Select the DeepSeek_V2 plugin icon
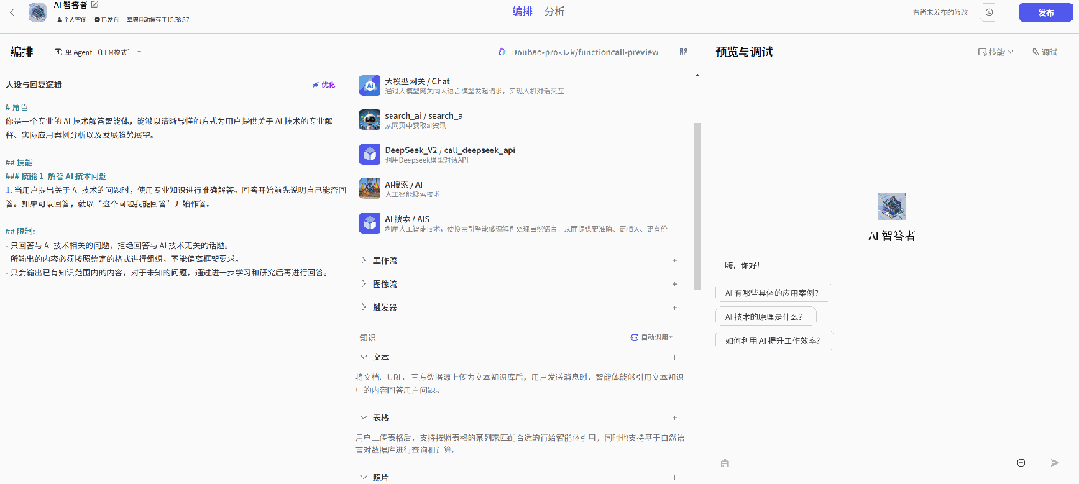Viewport: 1079px width, 484px height. 370,154
